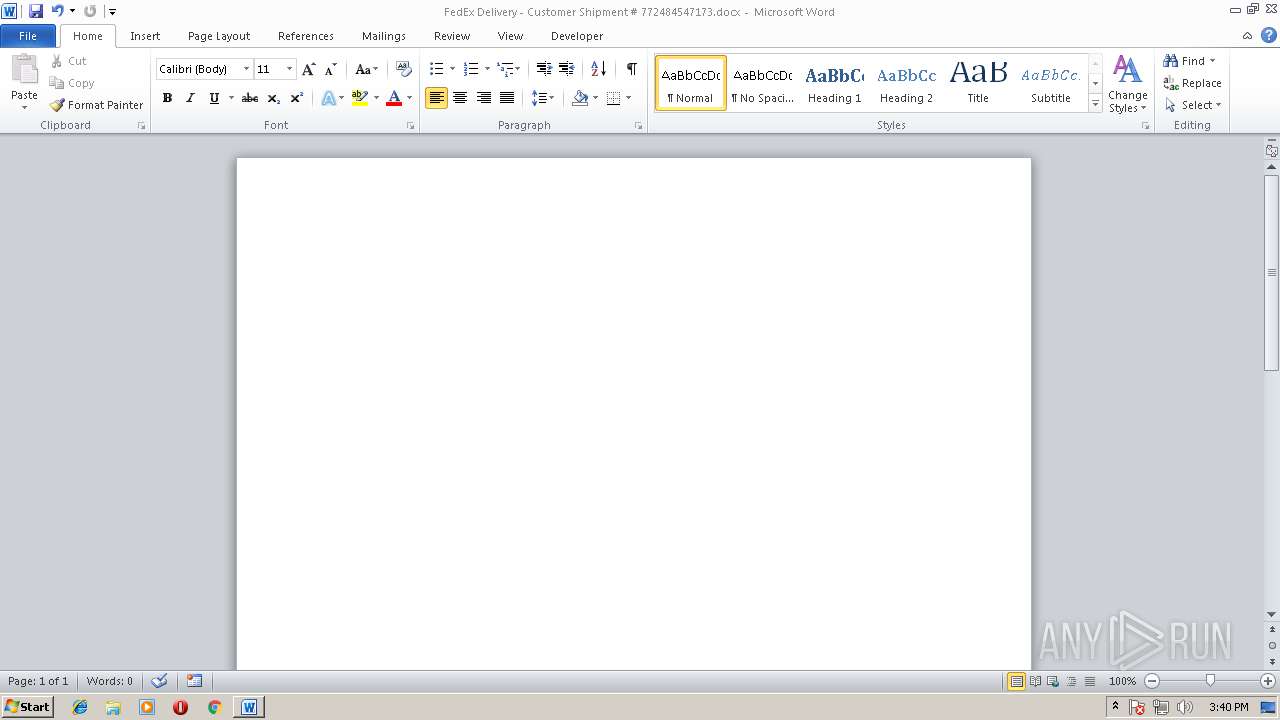This screenshot has height=720, width=1280.
Task: Click the 100% zoom level button
Action: point(1122,681)
